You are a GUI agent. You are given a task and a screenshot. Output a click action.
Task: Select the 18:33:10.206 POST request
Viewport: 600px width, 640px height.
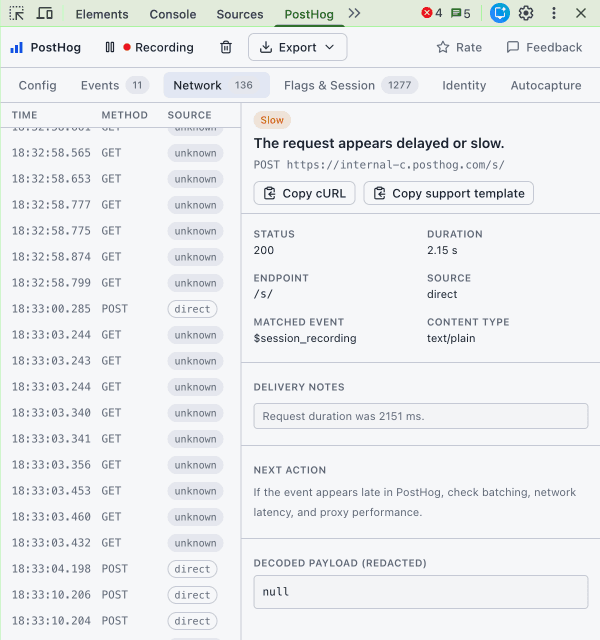pyautogui.click(x=120, y=595)
